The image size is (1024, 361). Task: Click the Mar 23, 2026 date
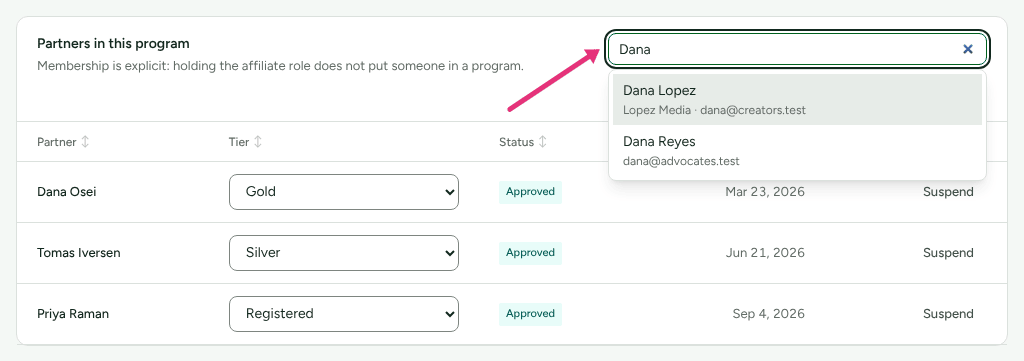[x=765, y=192]
